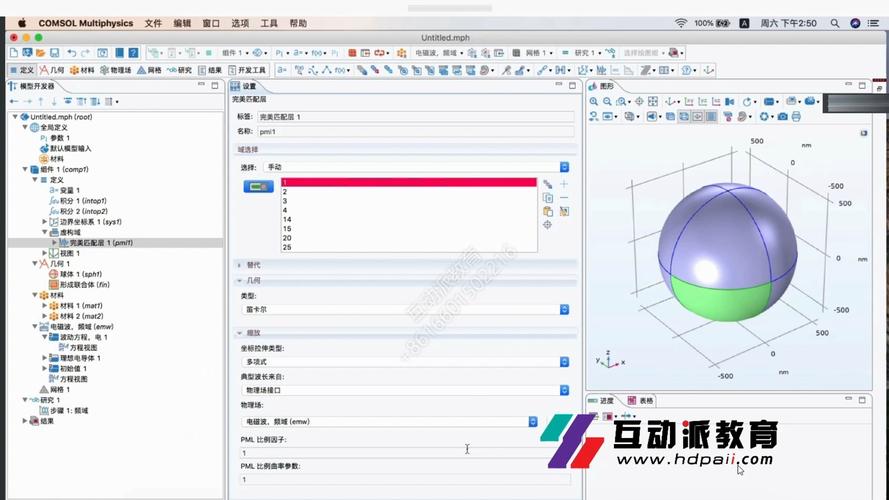Click the Wi-Fi status icon
Image resolution: width=889 pixels, height=500 pixels.
(x=680, y=23)
